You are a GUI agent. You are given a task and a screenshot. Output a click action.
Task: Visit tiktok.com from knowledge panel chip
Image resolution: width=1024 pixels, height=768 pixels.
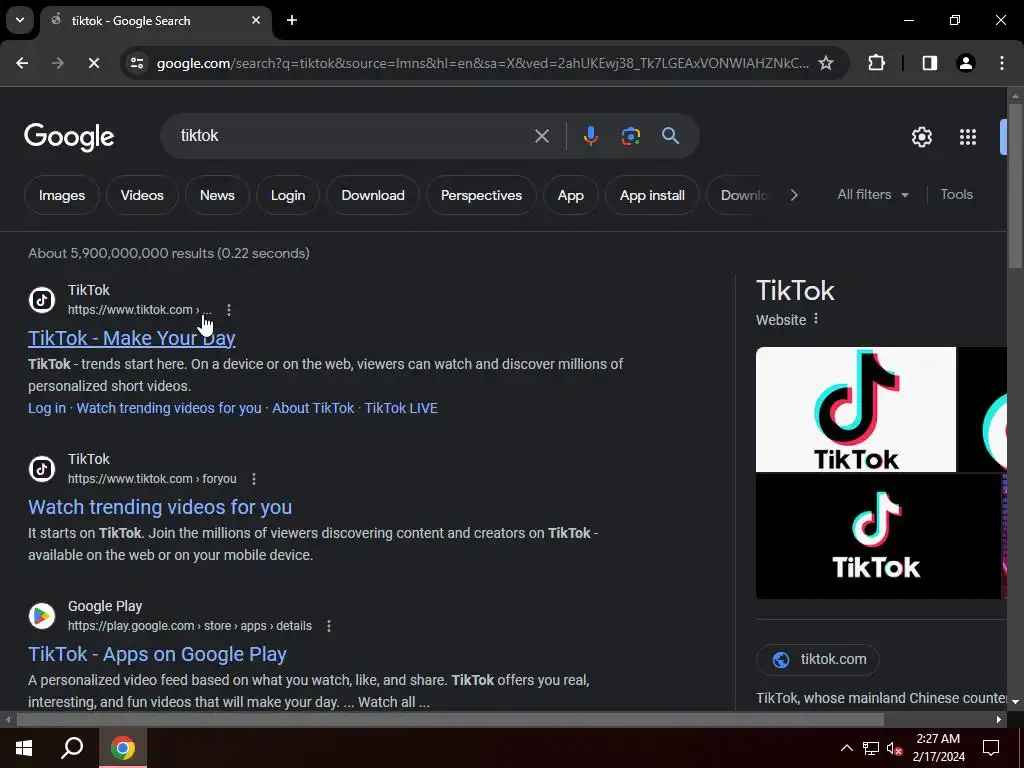(818, 660)
